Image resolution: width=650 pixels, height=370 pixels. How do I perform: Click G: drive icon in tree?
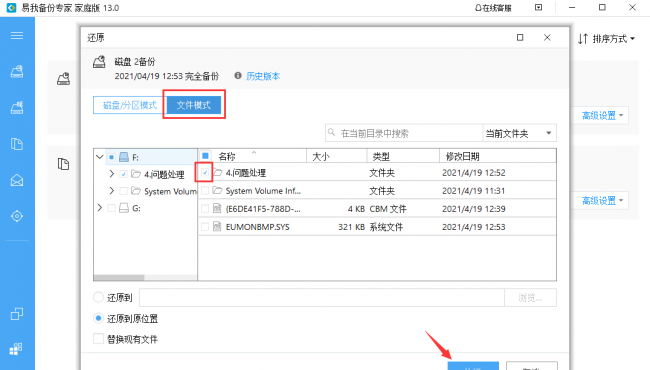pyautogui.click(x=124, y=208)
